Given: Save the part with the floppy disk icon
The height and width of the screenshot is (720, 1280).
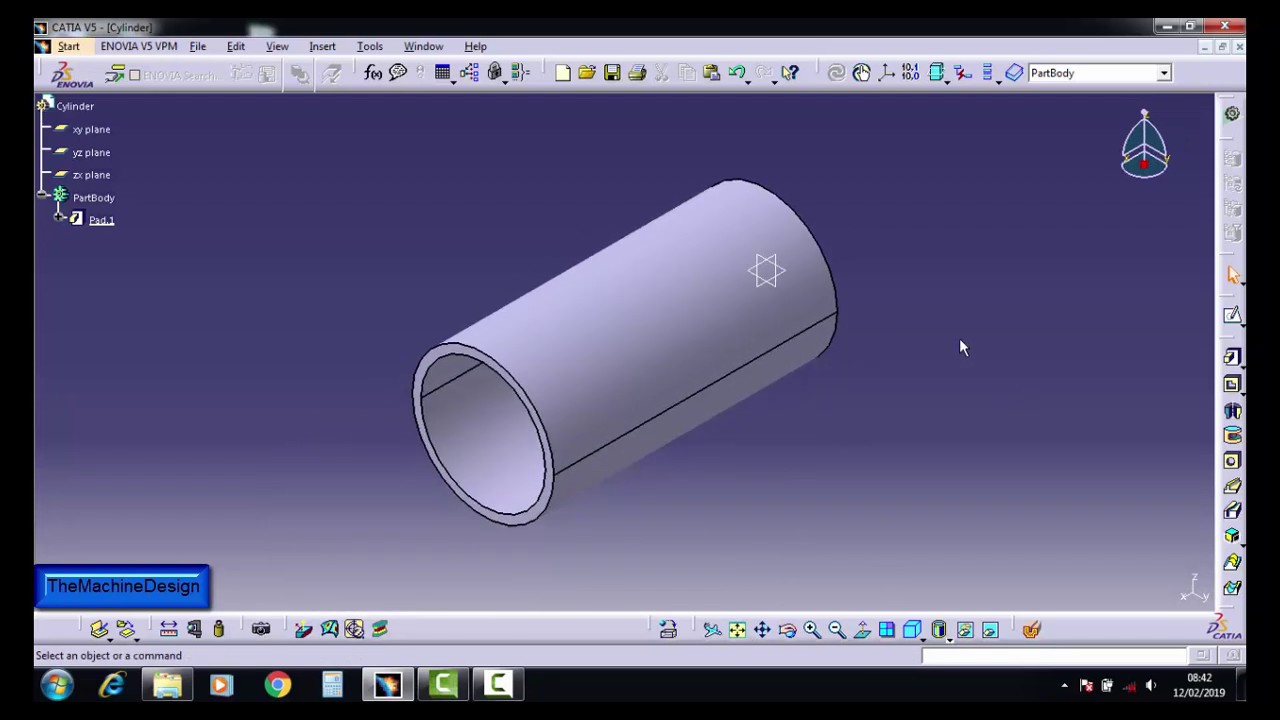Looking at the screenshot, I should 612,73.
